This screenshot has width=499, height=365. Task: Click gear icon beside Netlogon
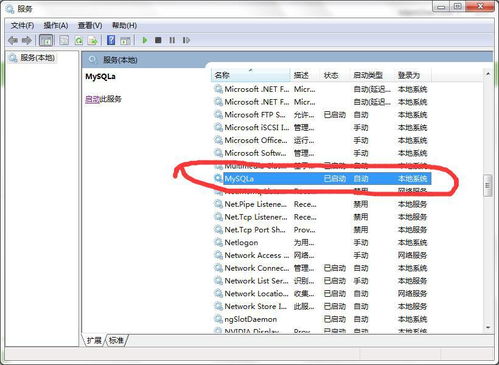tap(218, 242)
